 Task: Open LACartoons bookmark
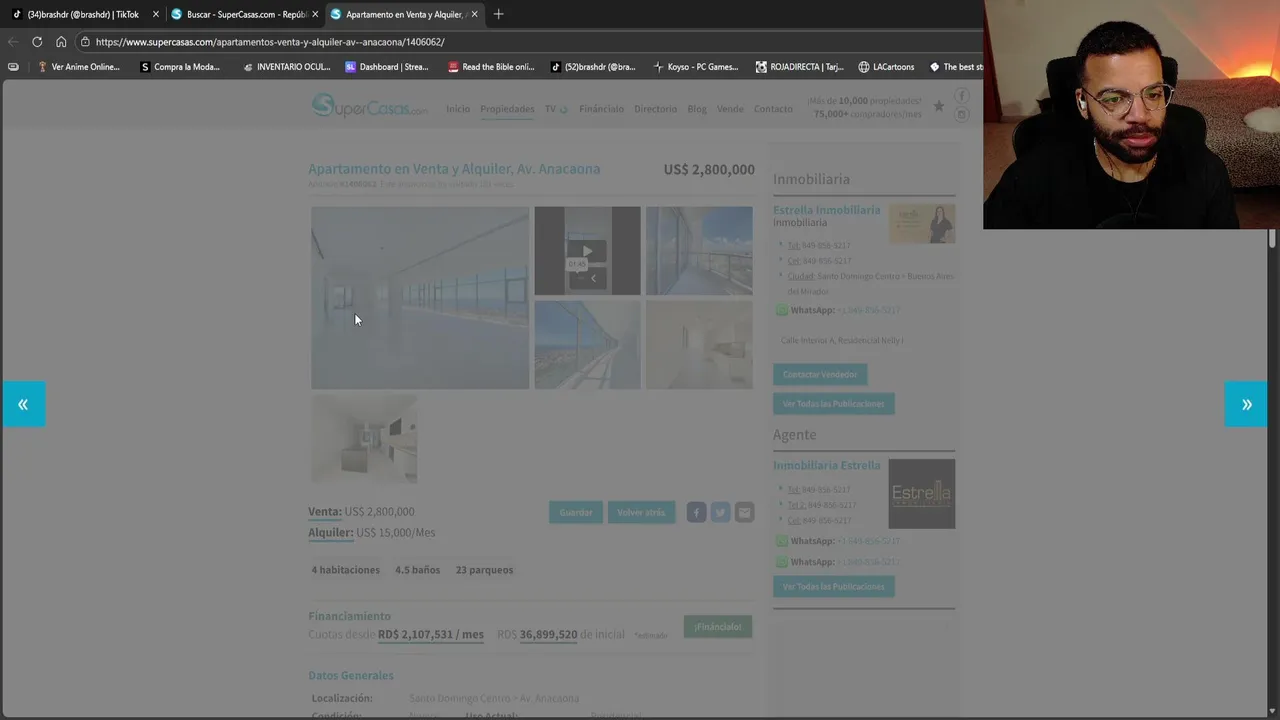(x=886, y=67)
